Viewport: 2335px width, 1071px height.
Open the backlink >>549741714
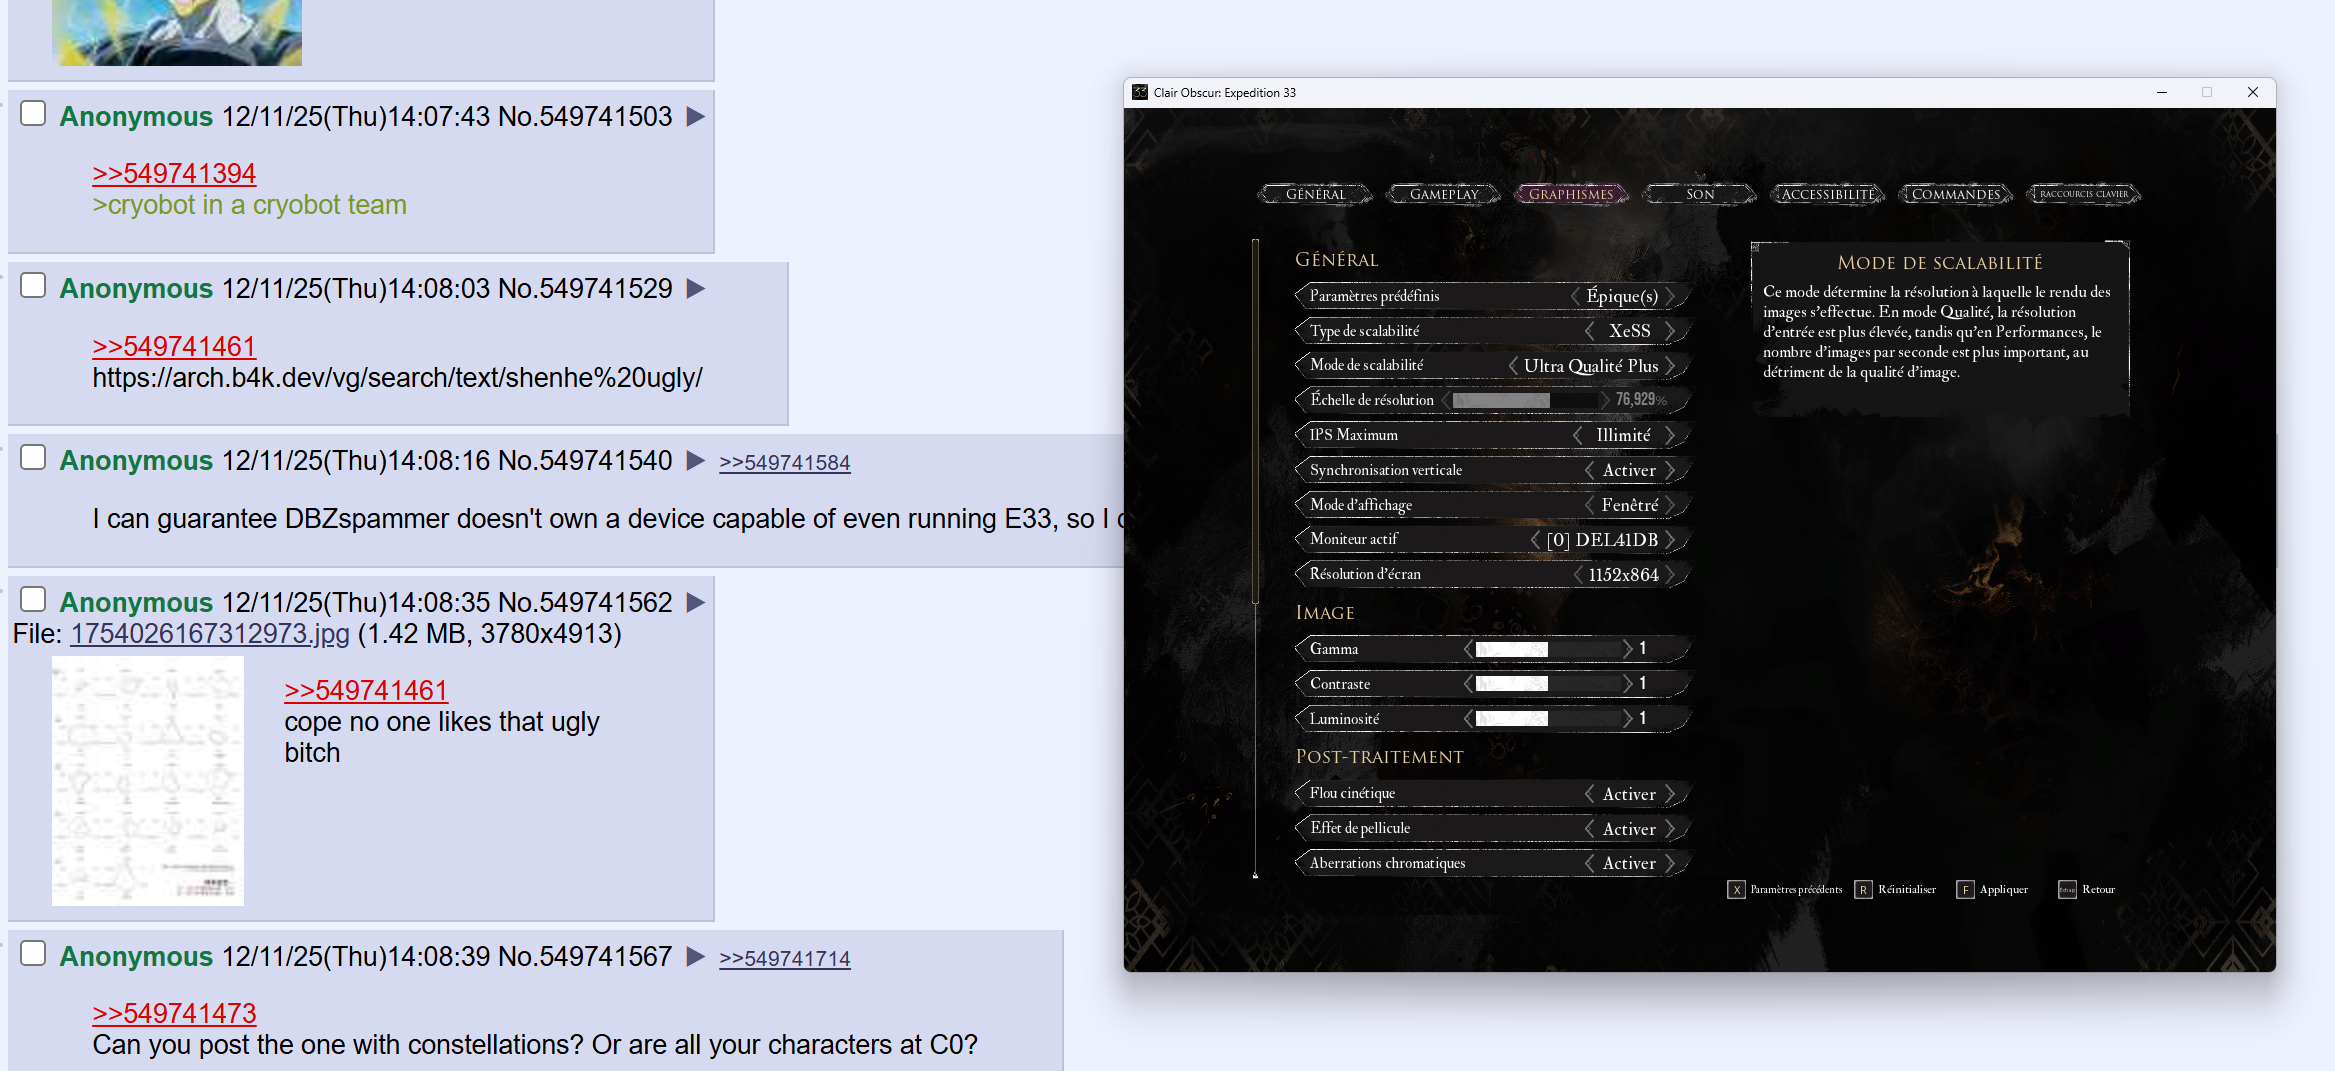click(x=785, y=959)
